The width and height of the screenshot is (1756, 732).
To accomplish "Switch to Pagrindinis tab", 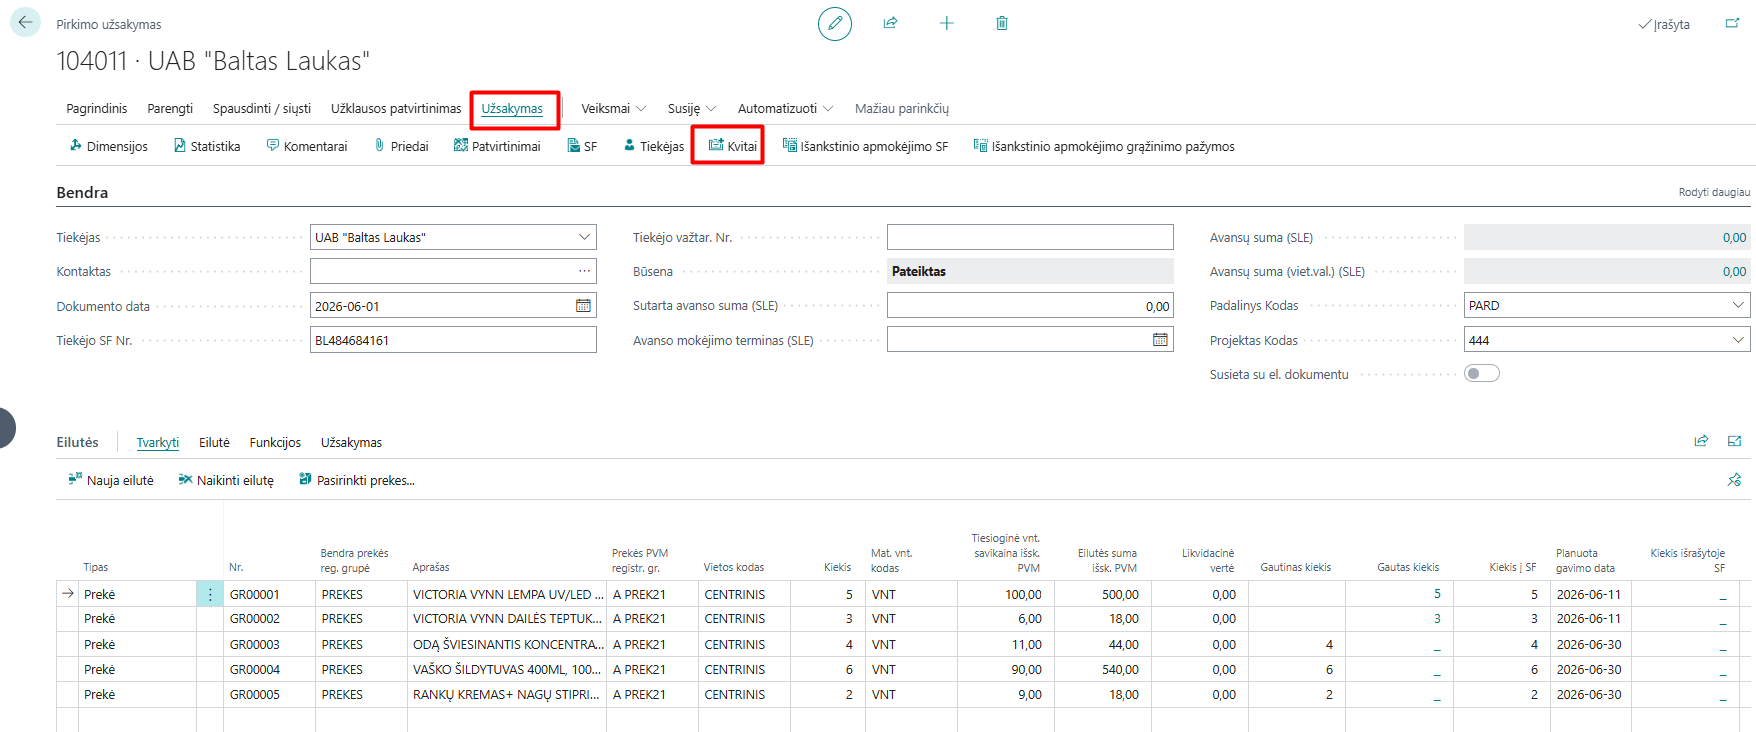I will 97,108.
